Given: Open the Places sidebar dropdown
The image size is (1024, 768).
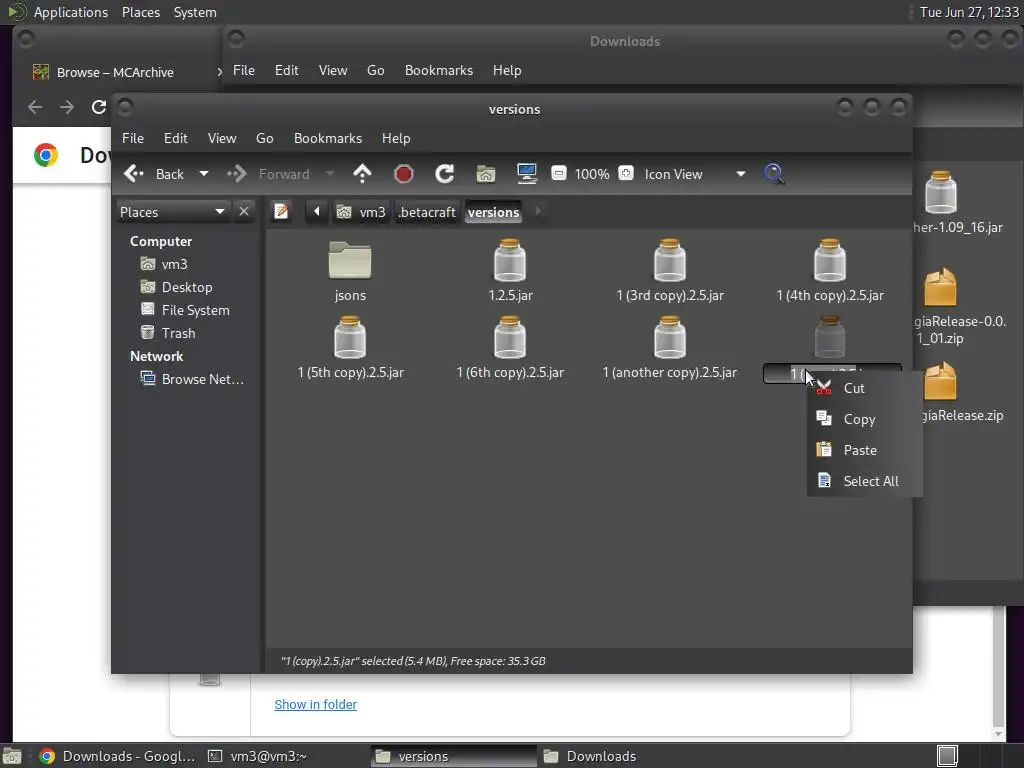Looking at the screenshot, I should click(x=173, y=212).
